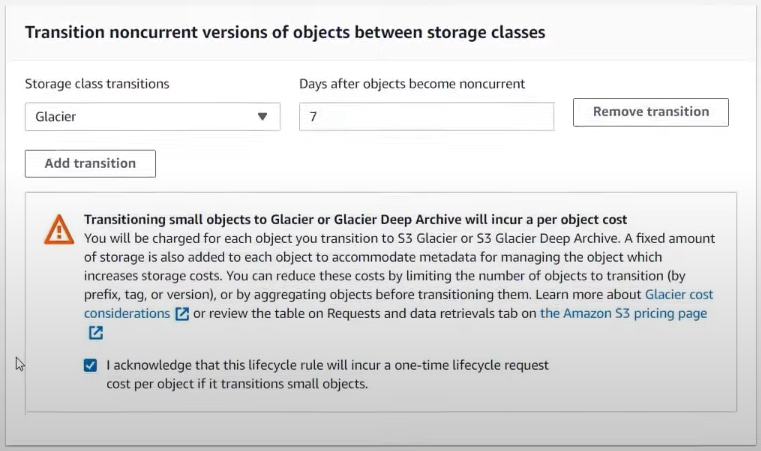Image resolution: width=761 pixels, height=451 pixels.
Task: Click the acknowledgement label text beside checkbox
Action: (327, 374)
